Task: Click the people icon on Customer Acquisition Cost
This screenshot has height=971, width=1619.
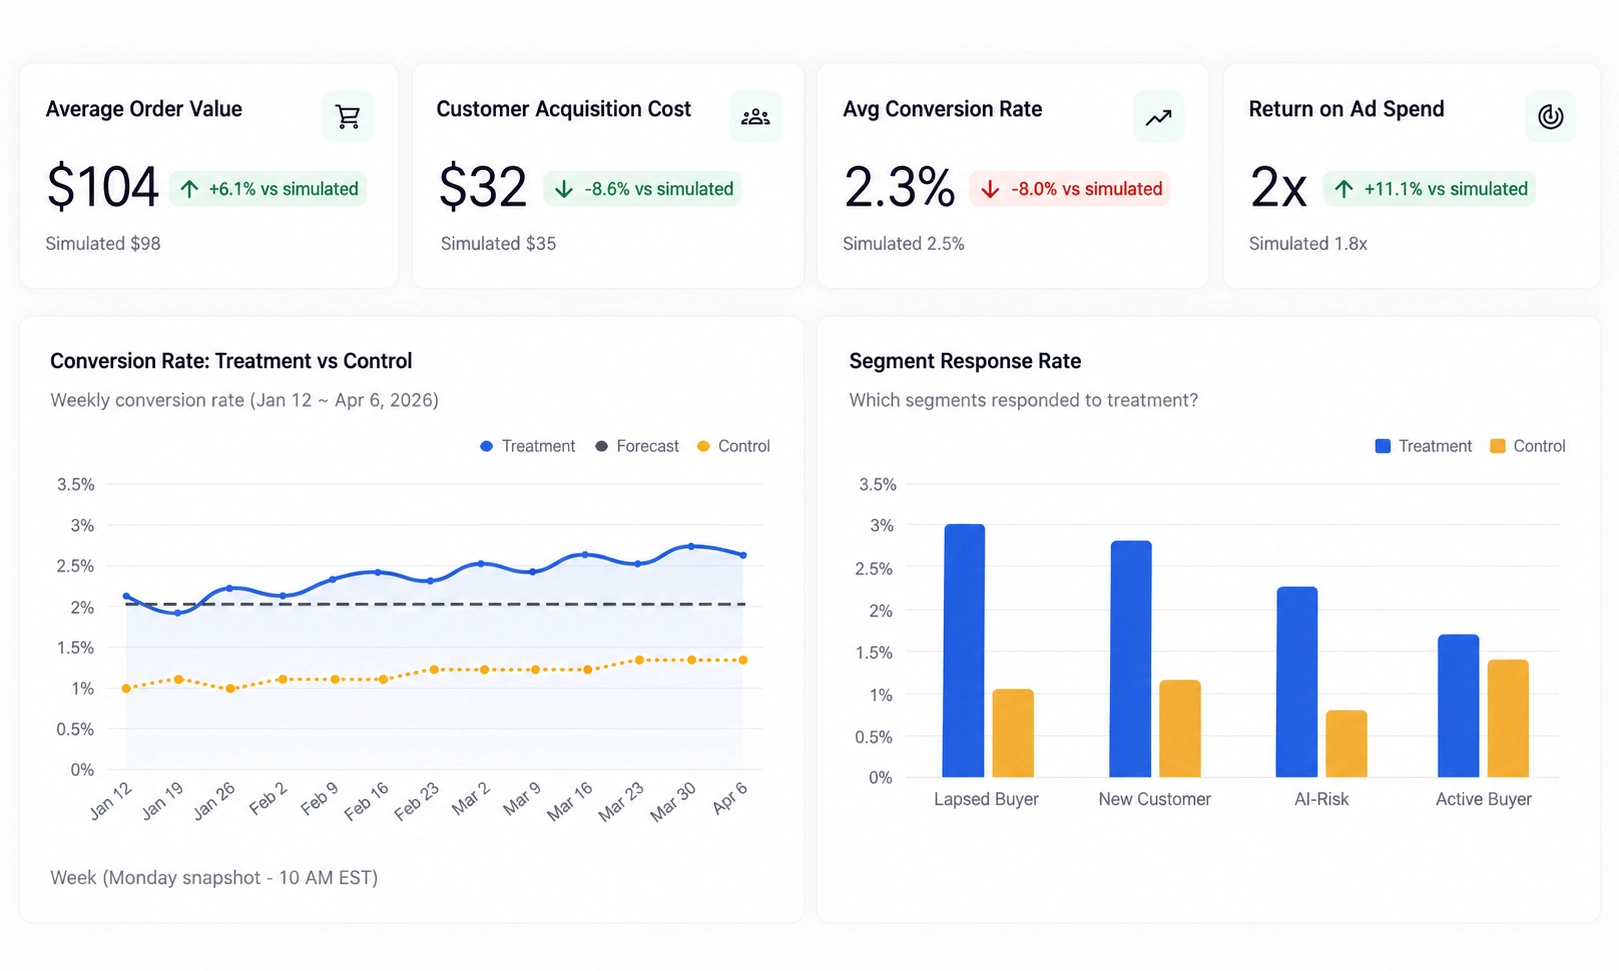Action: coord(755,117)
